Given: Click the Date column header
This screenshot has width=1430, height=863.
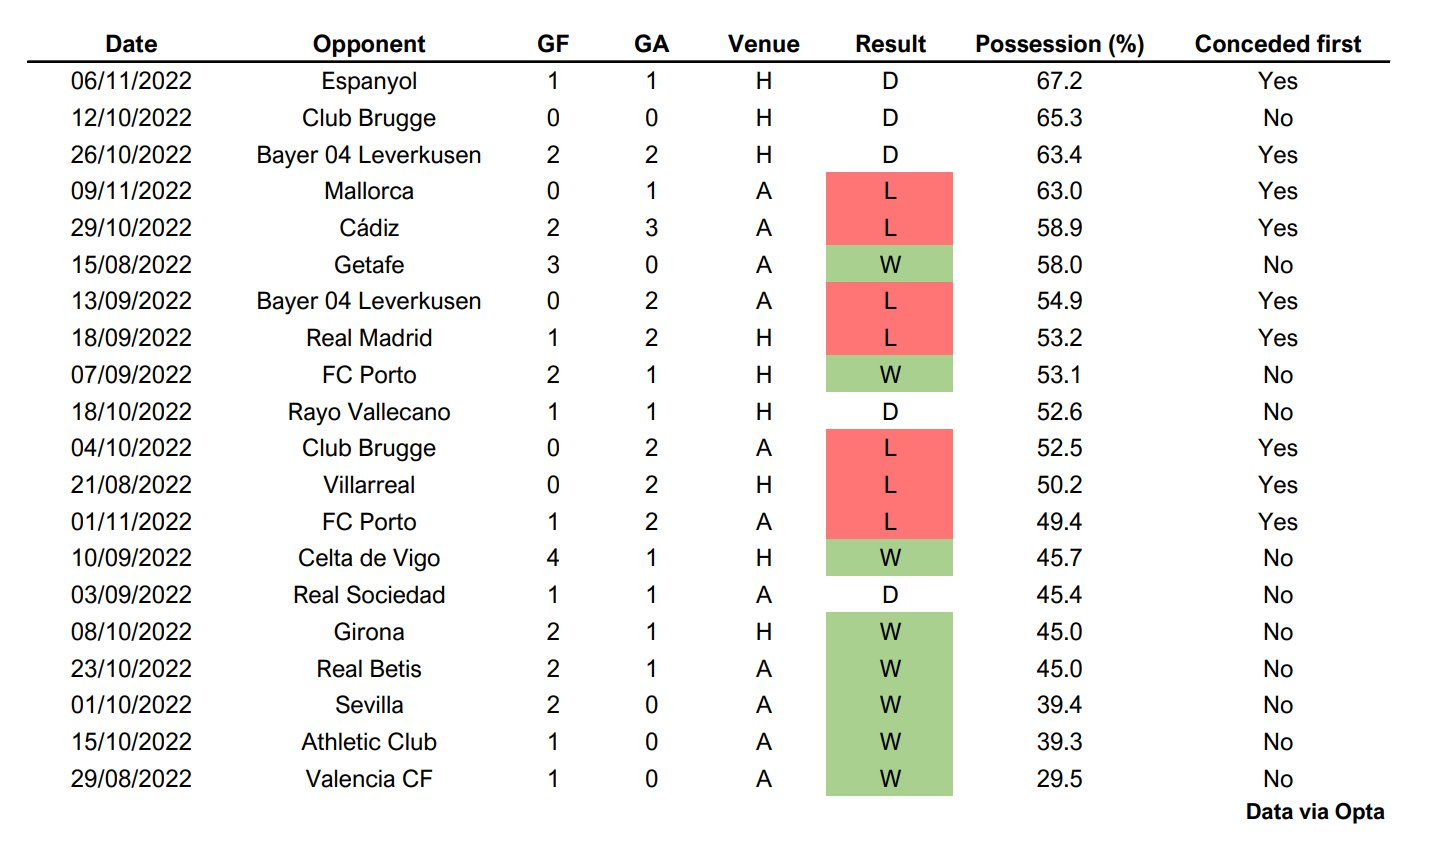Looking at the screenshot, I should (131, 44).
